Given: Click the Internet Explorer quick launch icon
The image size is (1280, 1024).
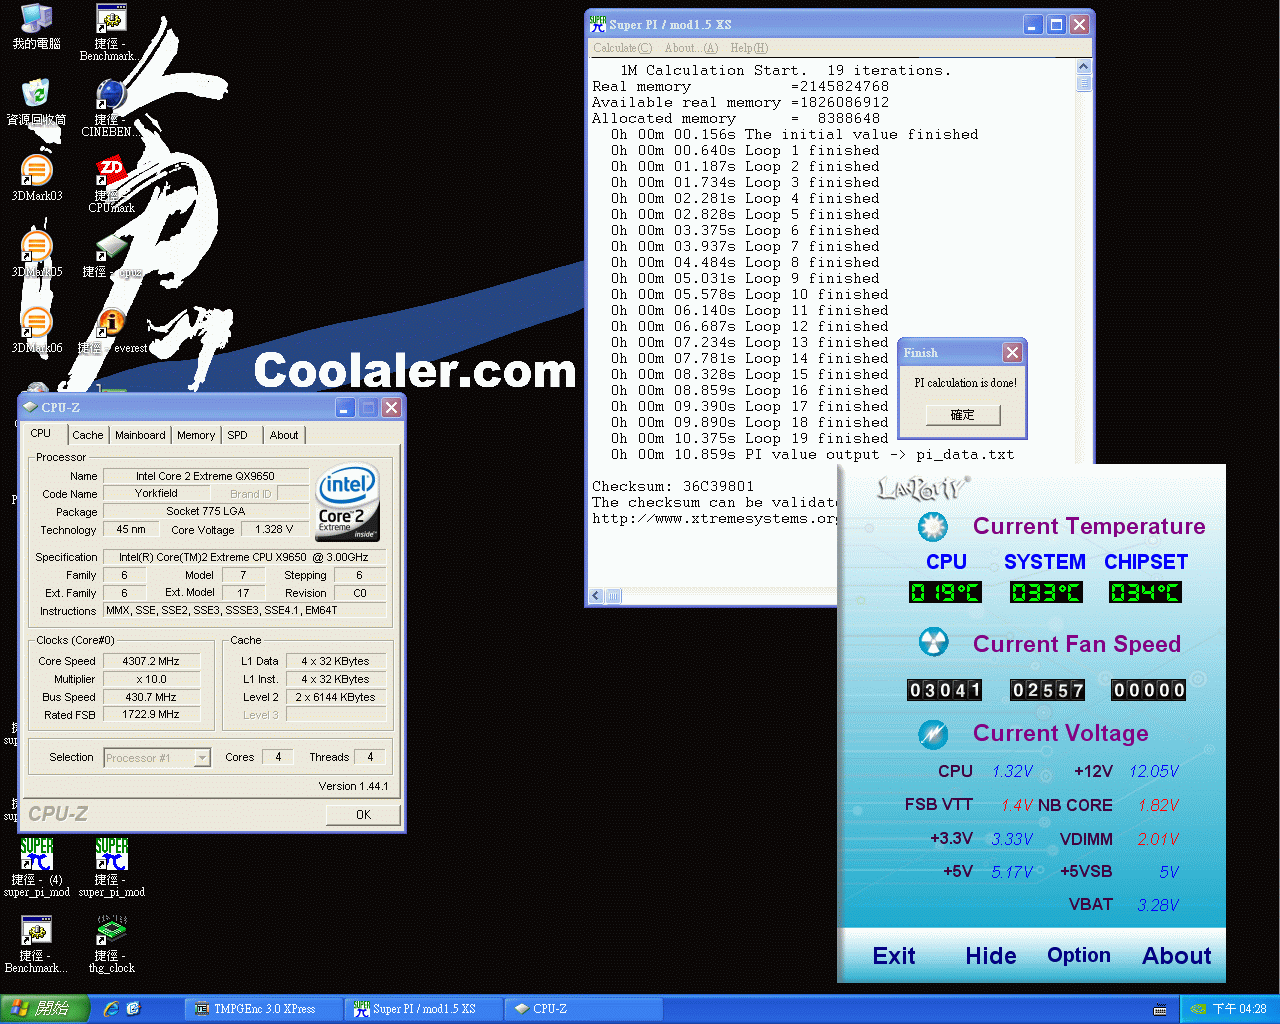Looking at the screenshot, I should [x=111, y=1009].
